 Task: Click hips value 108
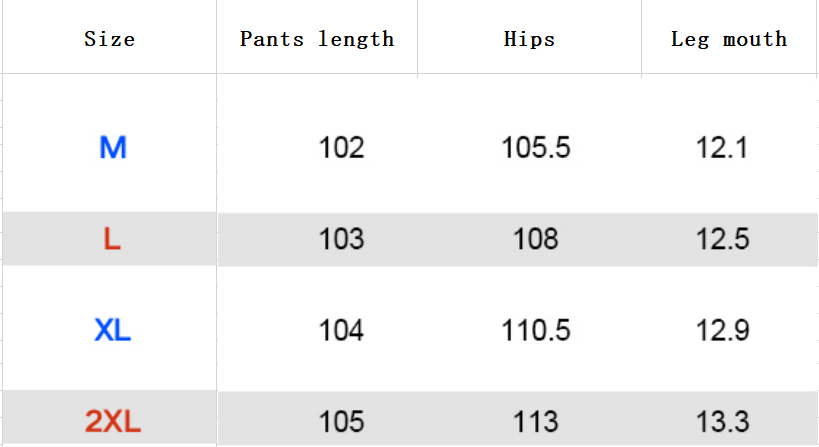coord(535,239)
